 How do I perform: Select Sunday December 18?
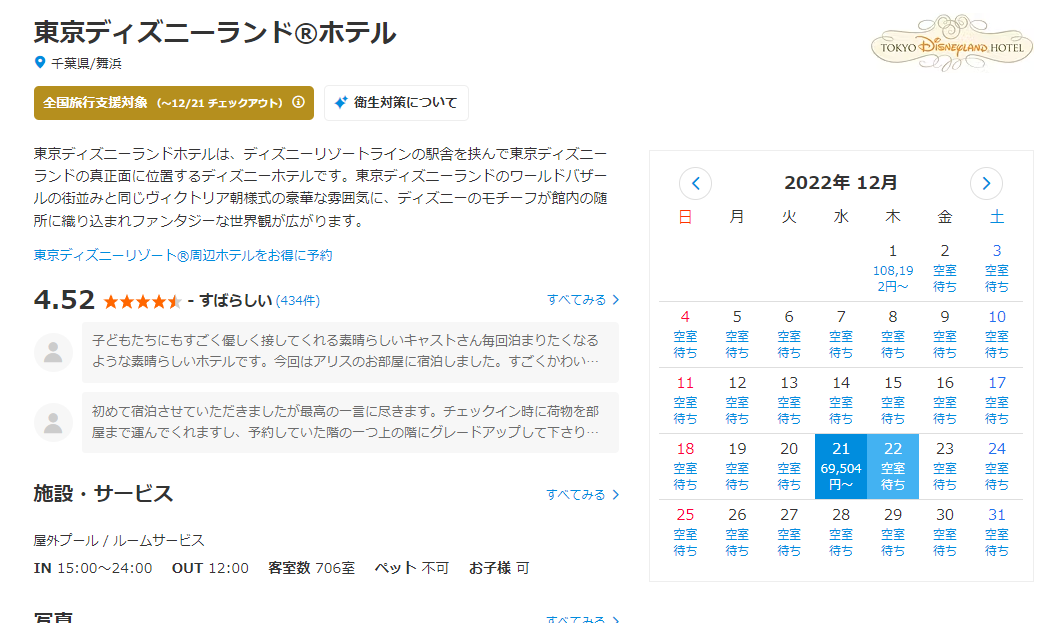685,466
